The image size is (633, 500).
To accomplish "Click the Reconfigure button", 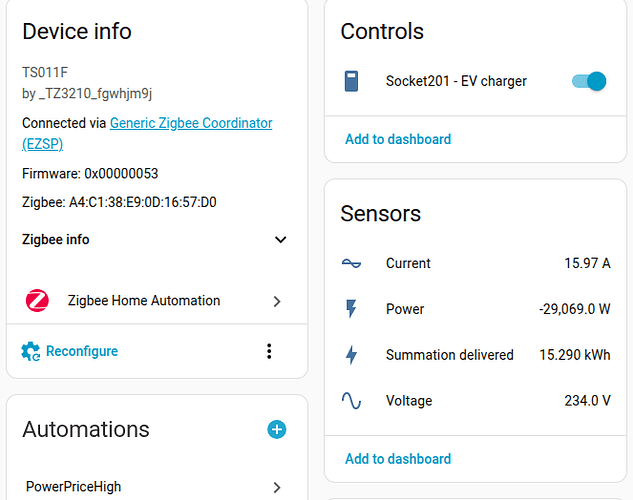I will tap(81, 351).
